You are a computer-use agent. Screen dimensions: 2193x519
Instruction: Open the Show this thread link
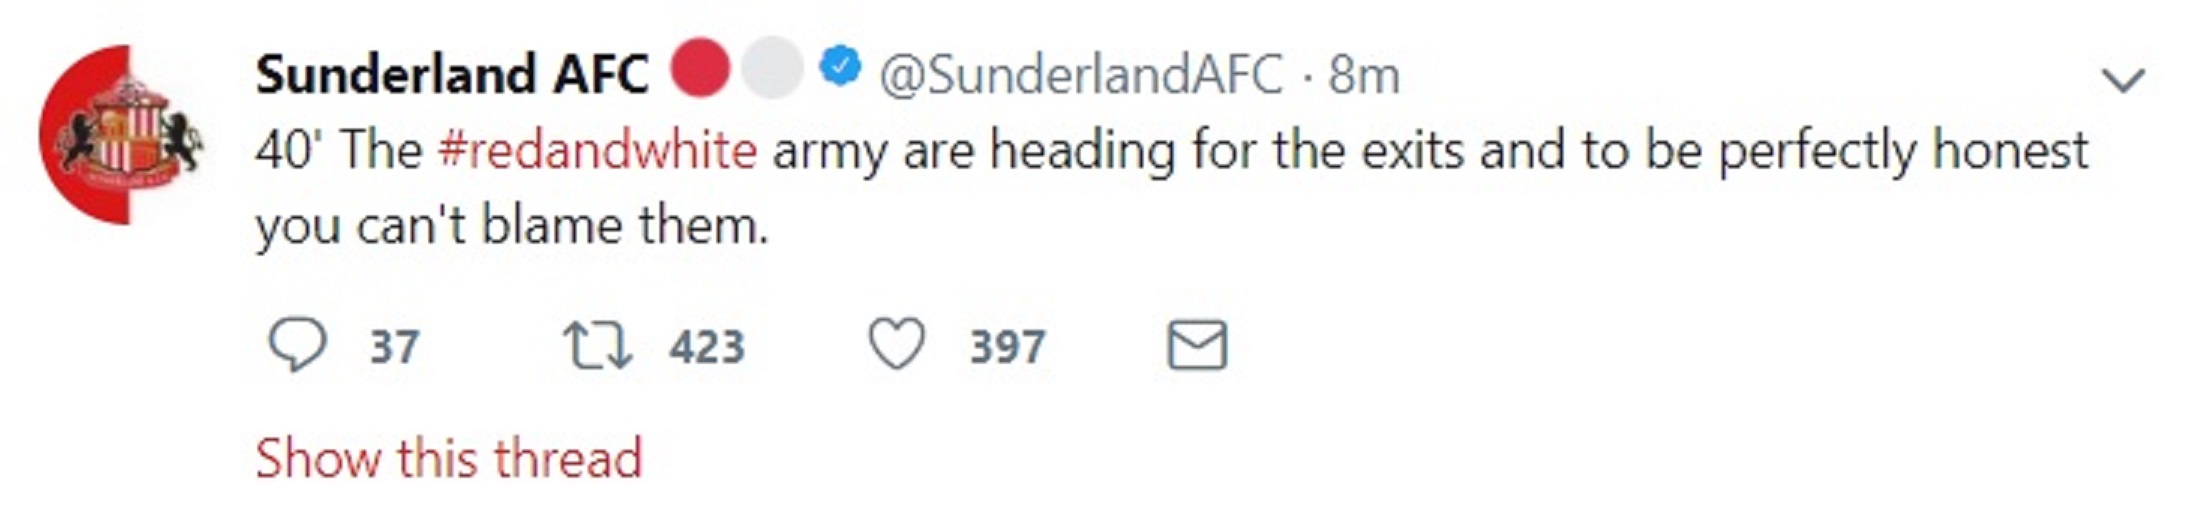[x=448, y=459]
